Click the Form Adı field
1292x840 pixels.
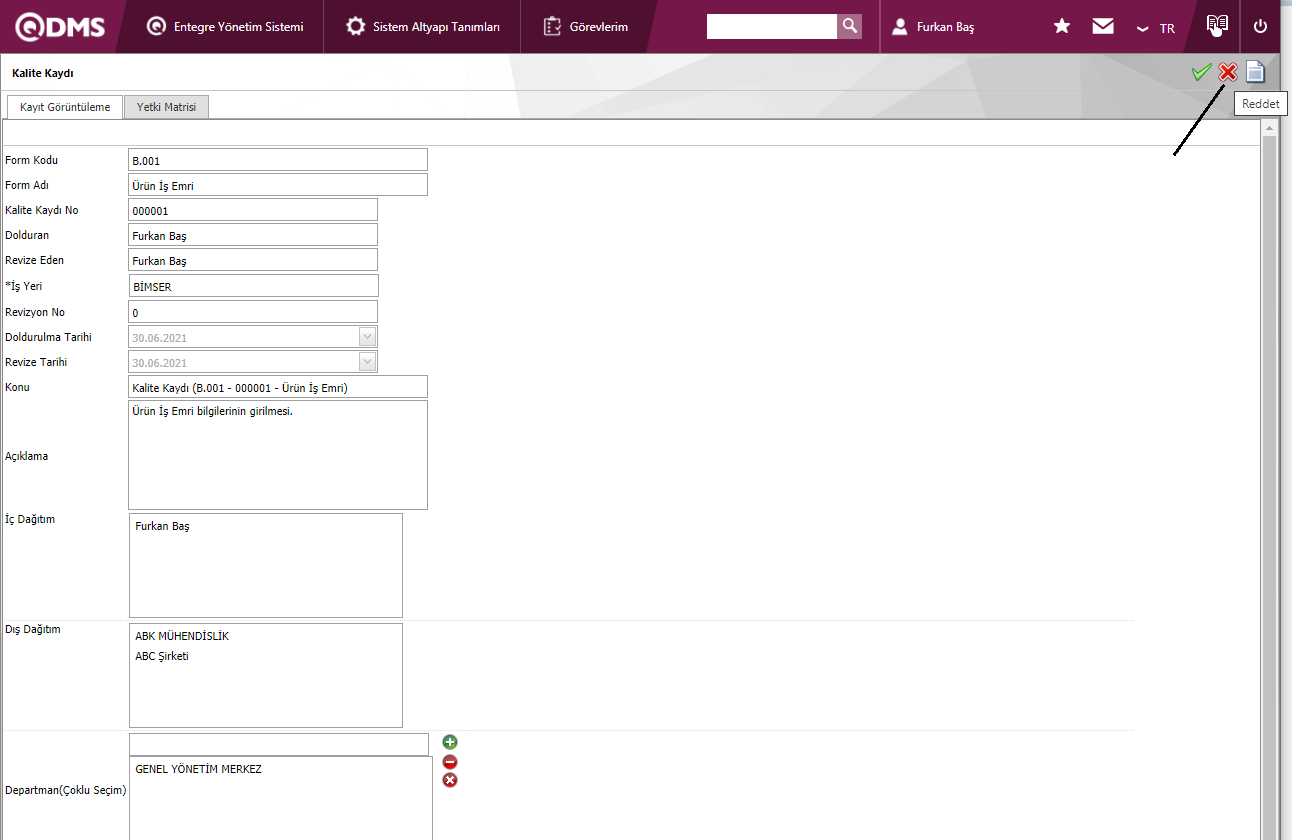point(278,185)
